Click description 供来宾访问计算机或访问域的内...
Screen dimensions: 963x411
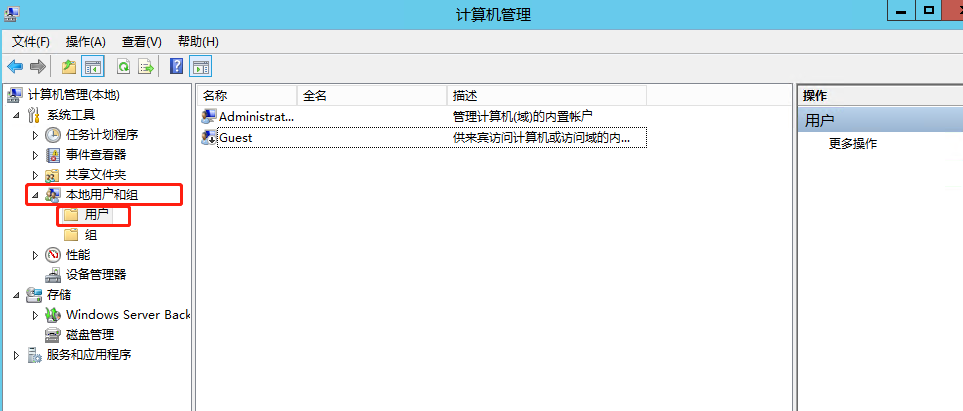(x=541, y=138)
